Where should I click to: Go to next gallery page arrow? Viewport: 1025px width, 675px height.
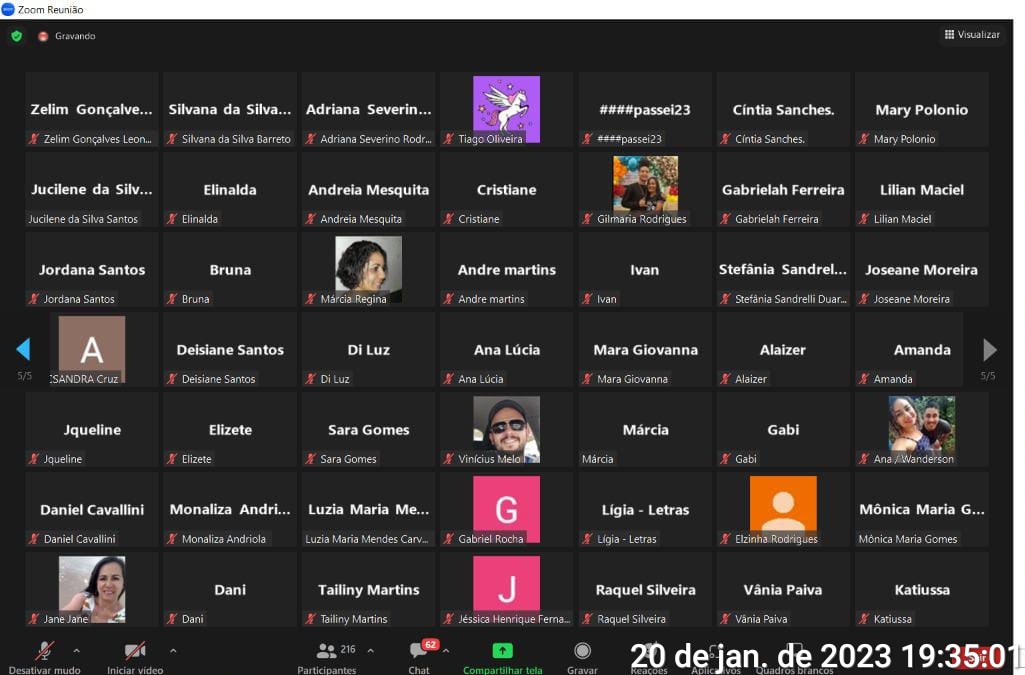coord(989,349)
